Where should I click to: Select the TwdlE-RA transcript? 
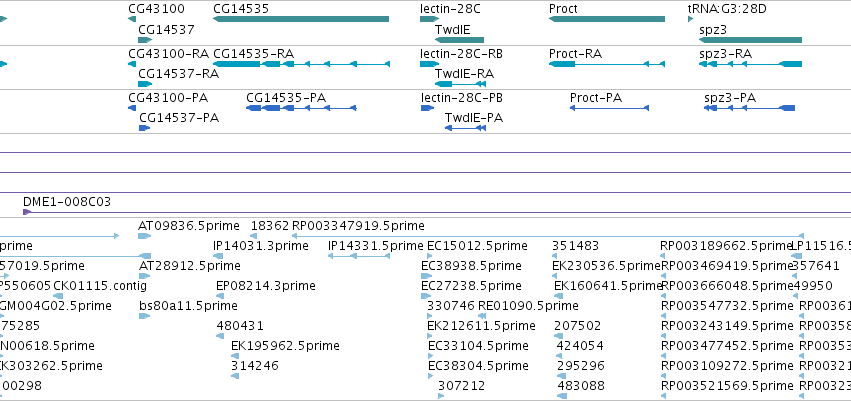point(460,84)
